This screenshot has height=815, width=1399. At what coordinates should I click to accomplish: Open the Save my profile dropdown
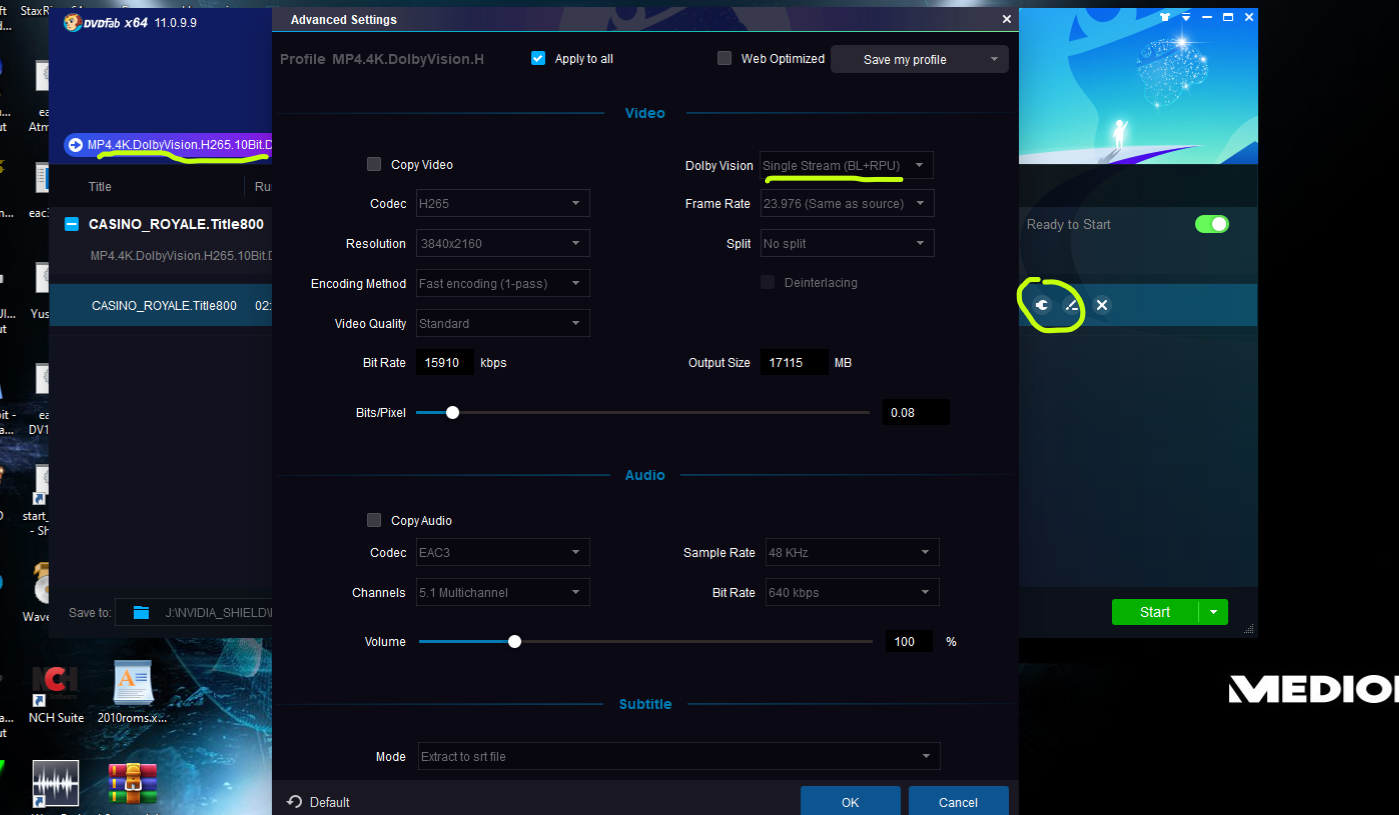tap(918, 60)
